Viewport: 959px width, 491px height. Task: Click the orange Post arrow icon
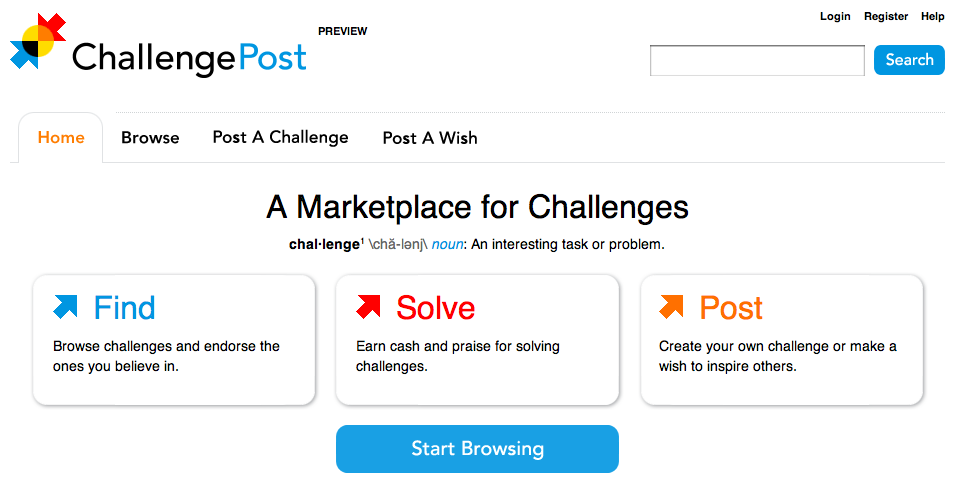[x=671, y=307]
